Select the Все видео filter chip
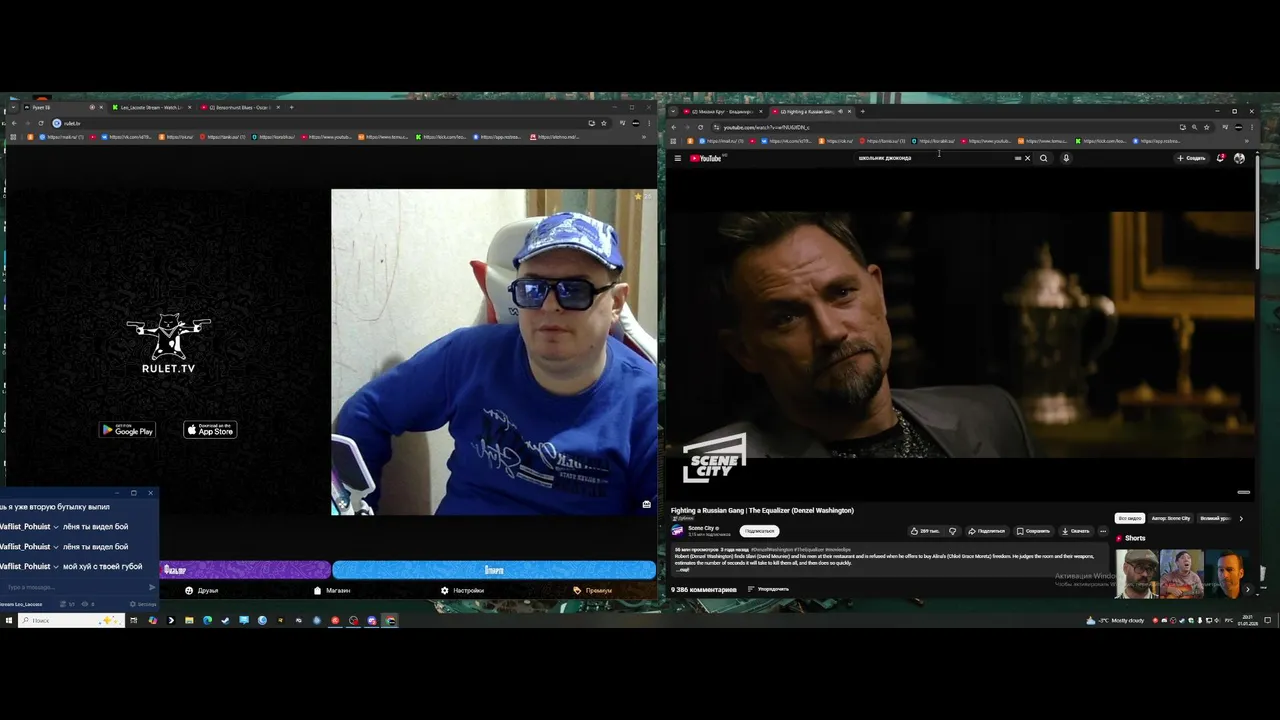The width and height of the screenshot is (1280, 720). (x=1130, y=518)
